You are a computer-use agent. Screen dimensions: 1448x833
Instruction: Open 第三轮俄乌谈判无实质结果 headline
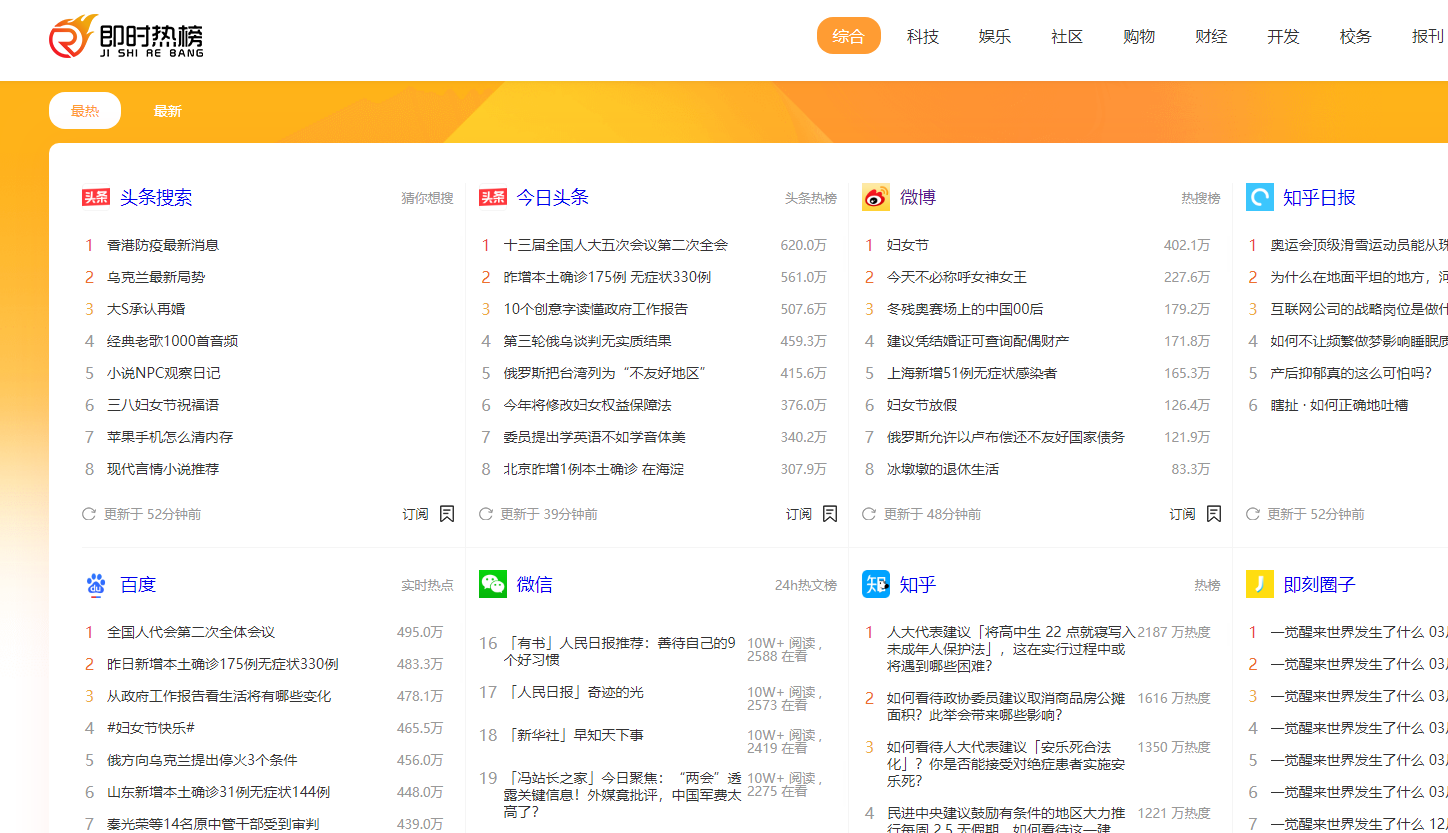tap(588, 341)
